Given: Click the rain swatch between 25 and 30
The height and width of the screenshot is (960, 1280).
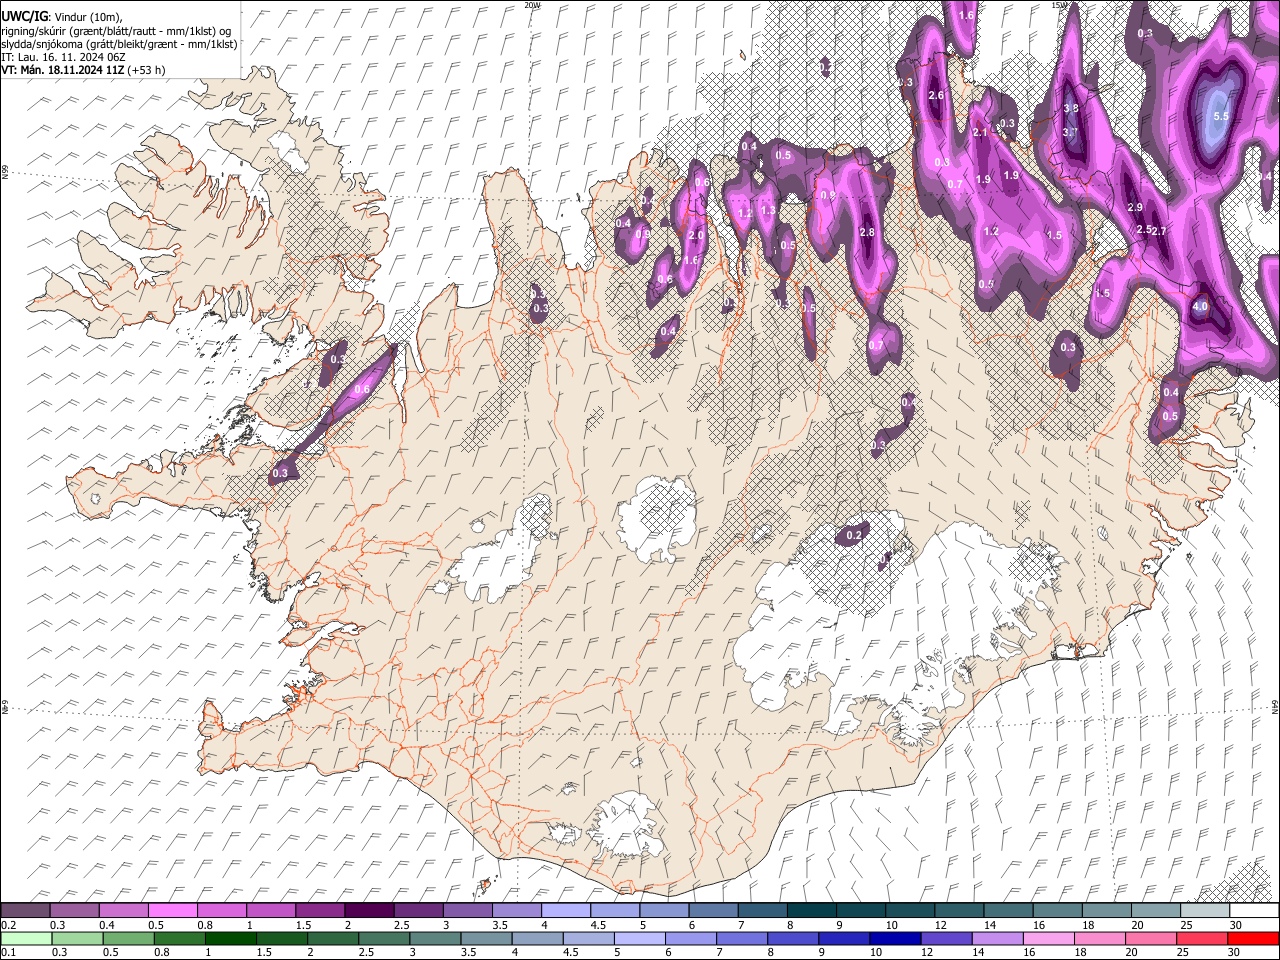Looking at the screenshot, I should [1203, 938].
